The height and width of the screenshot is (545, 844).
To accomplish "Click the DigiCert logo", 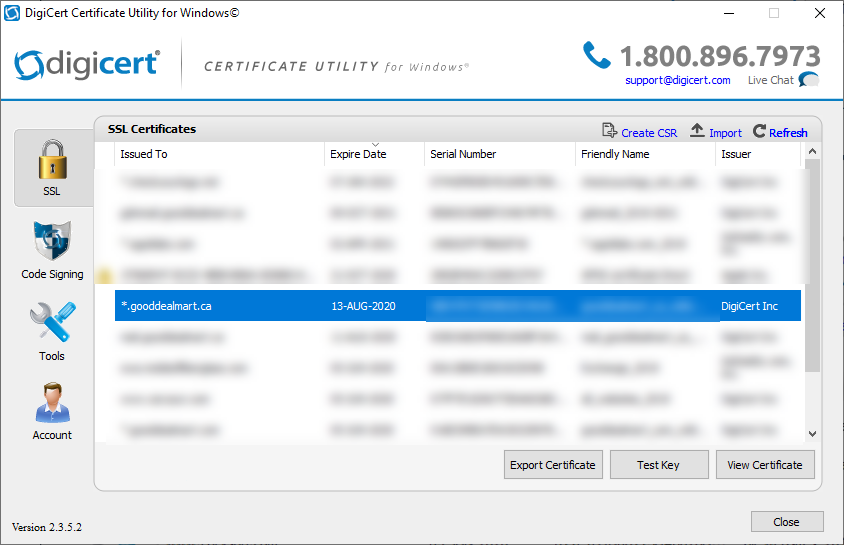I will (x=87, y=65).
